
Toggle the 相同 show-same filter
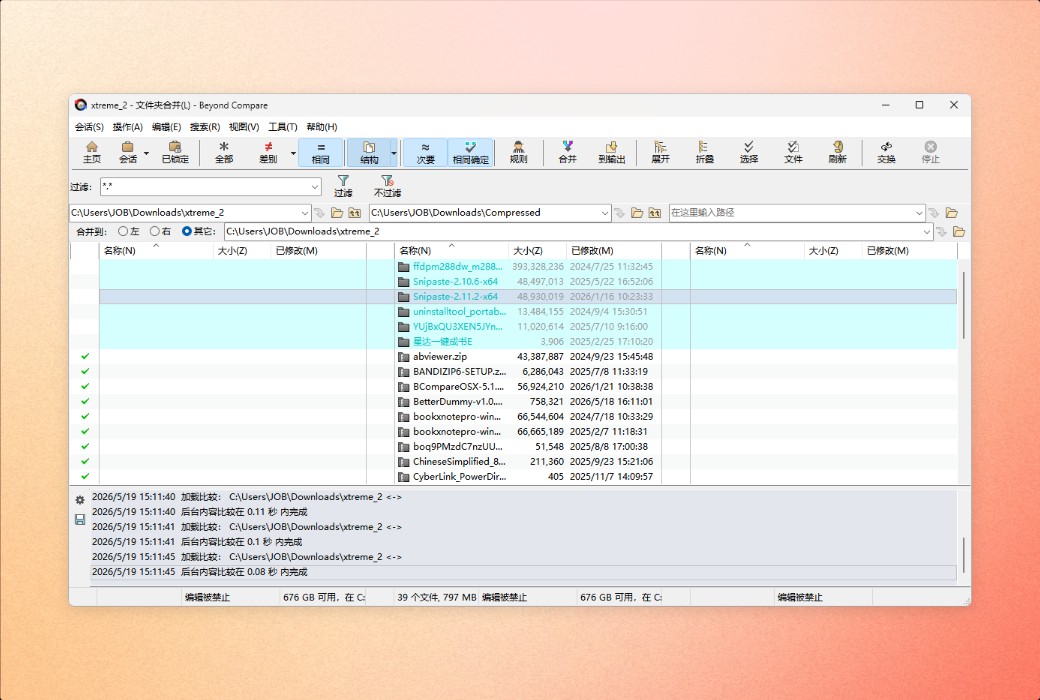(x=320, y=152)
